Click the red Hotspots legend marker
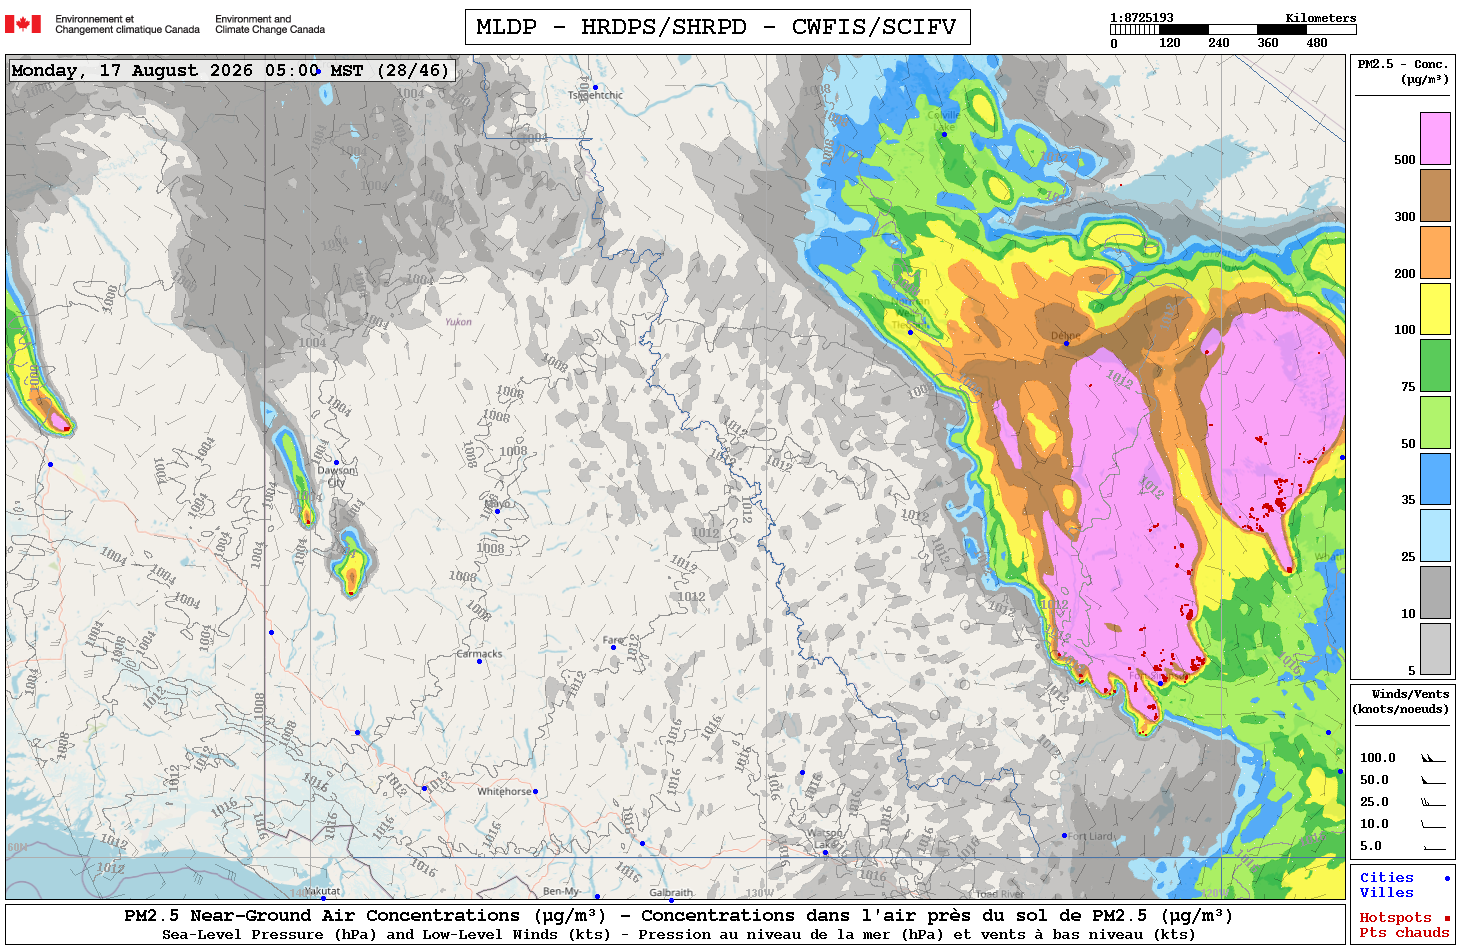 coord(1447,918)
